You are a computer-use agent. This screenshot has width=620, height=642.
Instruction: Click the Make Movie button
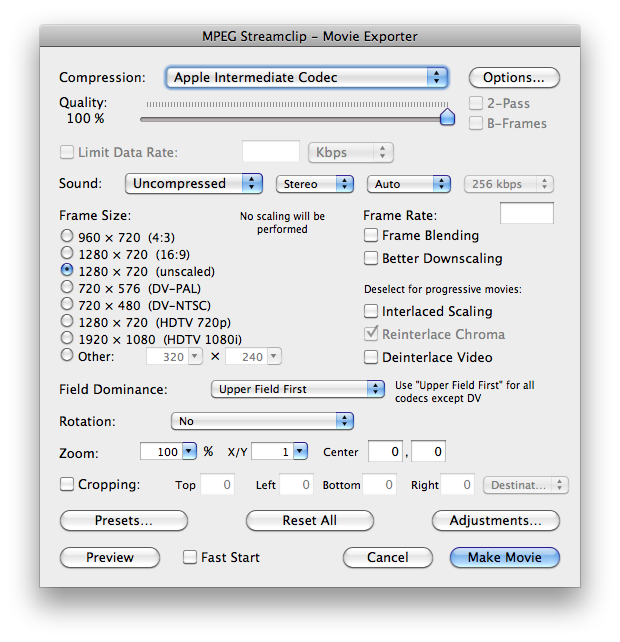tap(505, 557)
